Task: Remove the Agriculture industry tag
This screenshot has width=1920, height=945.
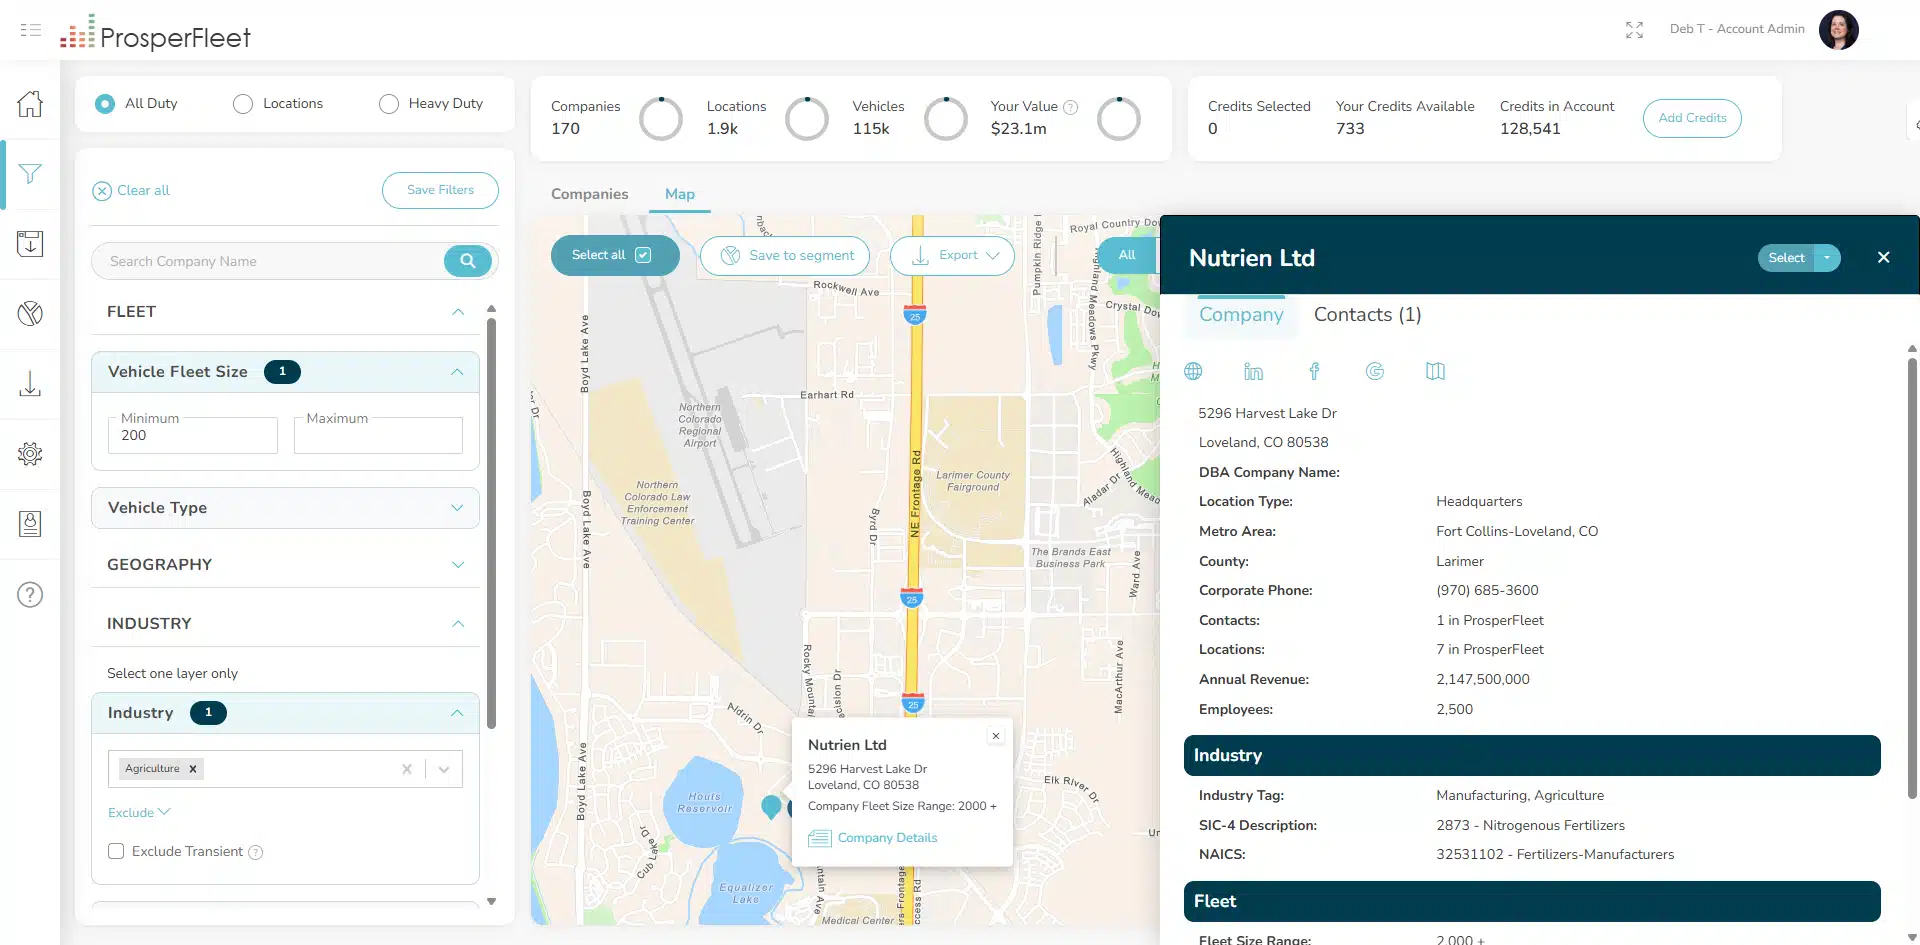Action: pos(193,769)
